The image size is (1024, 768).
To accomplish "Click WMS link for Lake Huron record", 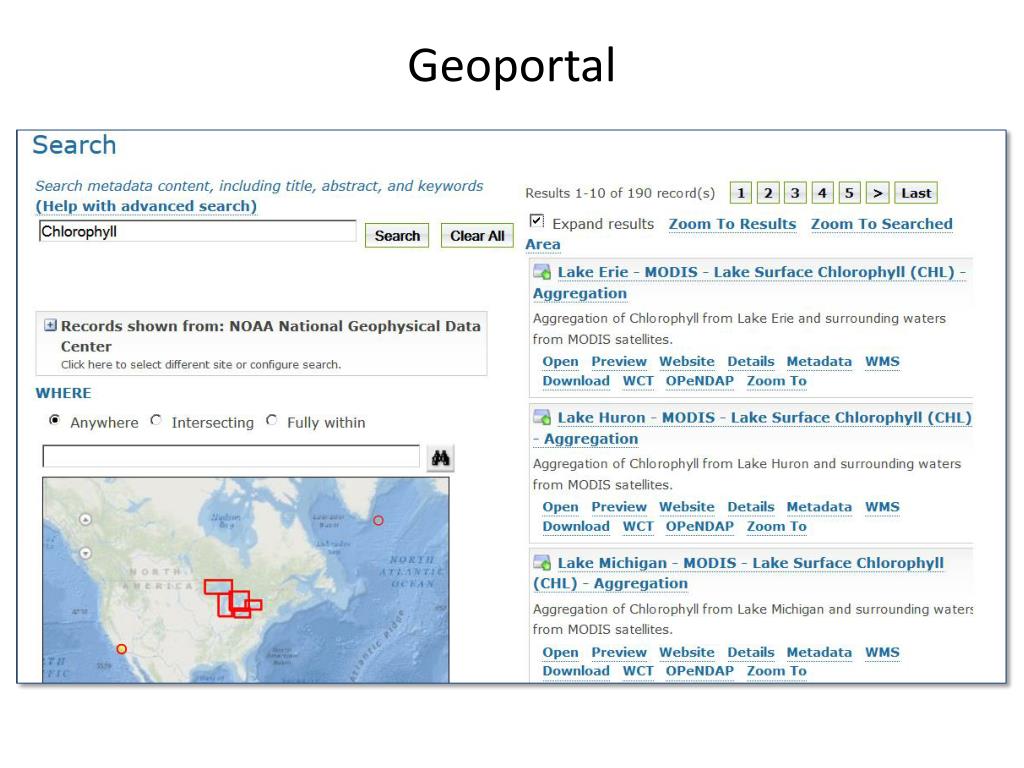I will click(882, 507).
